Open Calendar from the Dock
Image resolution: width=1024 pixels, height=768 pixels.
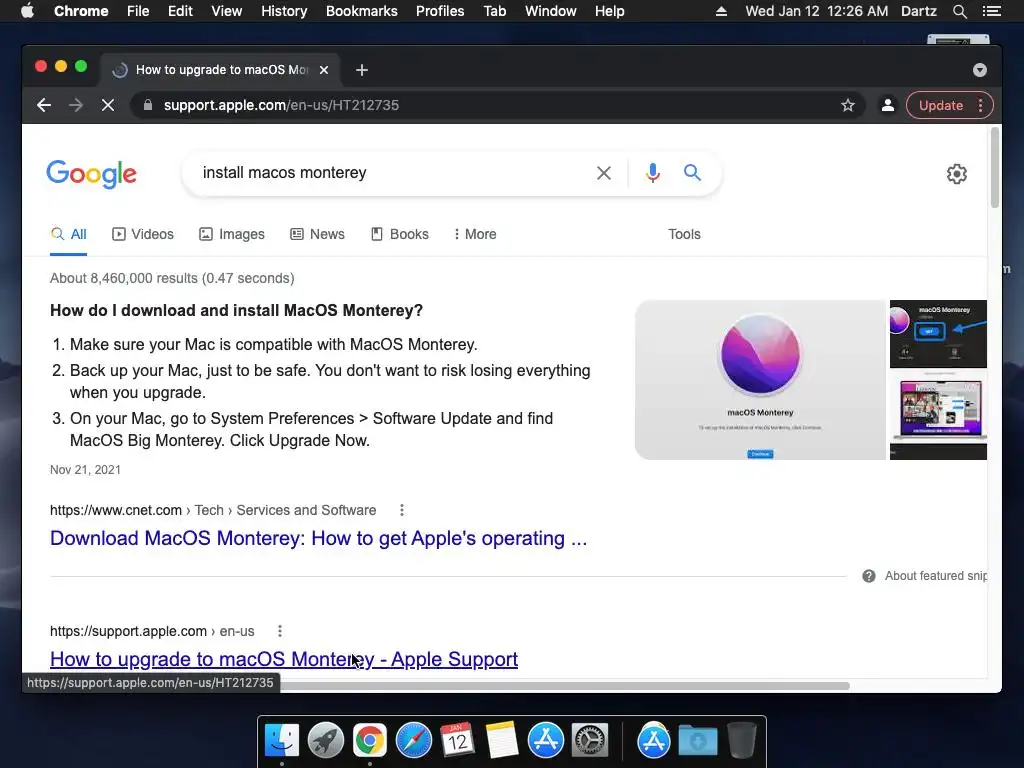(457, 741)
